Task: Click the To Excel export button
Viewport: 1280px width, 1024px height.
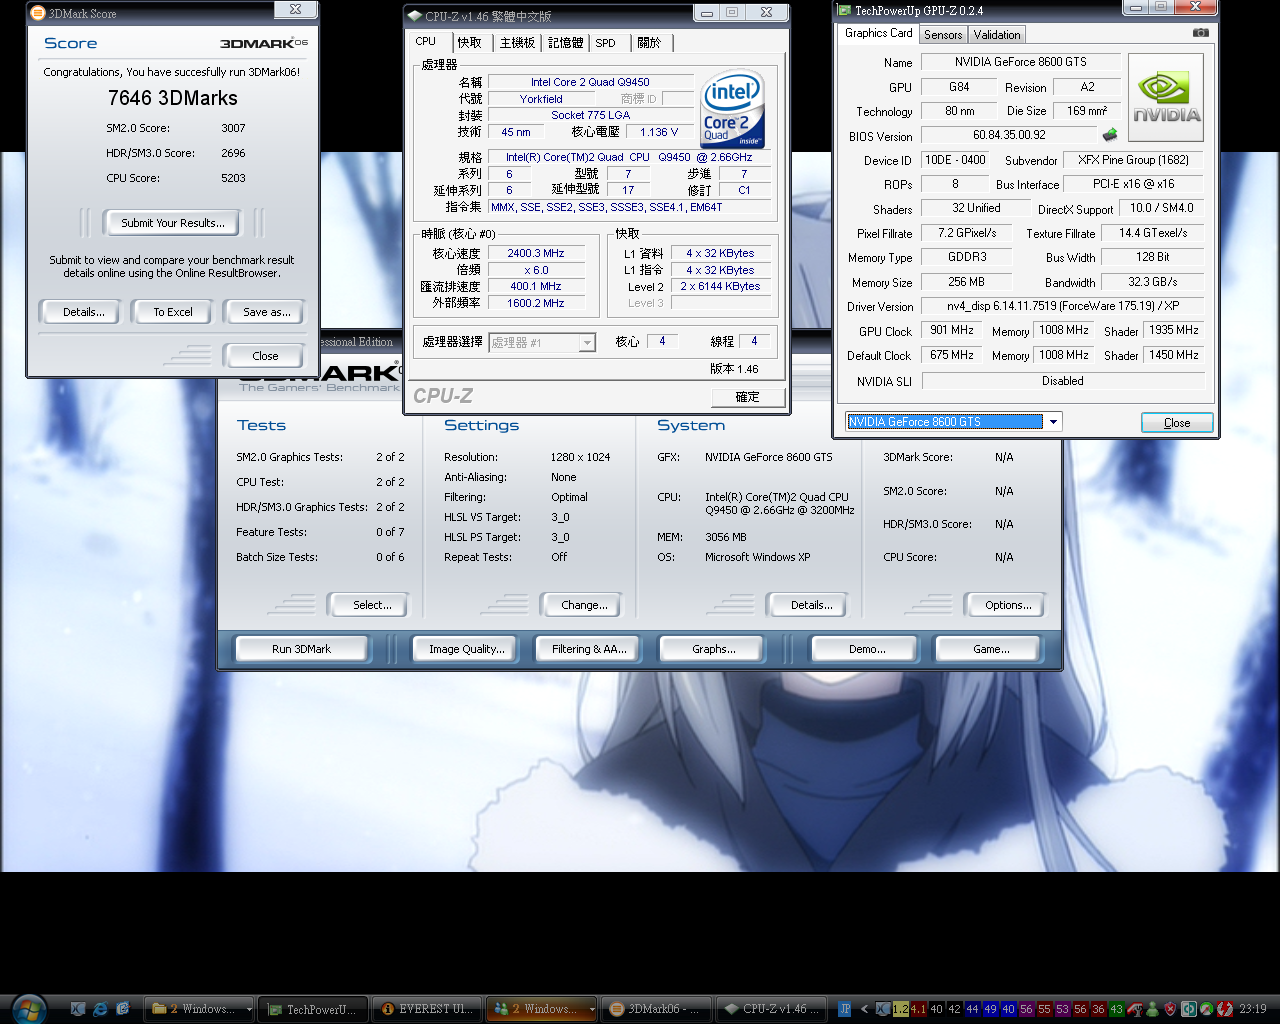Action: coord(172,312)
